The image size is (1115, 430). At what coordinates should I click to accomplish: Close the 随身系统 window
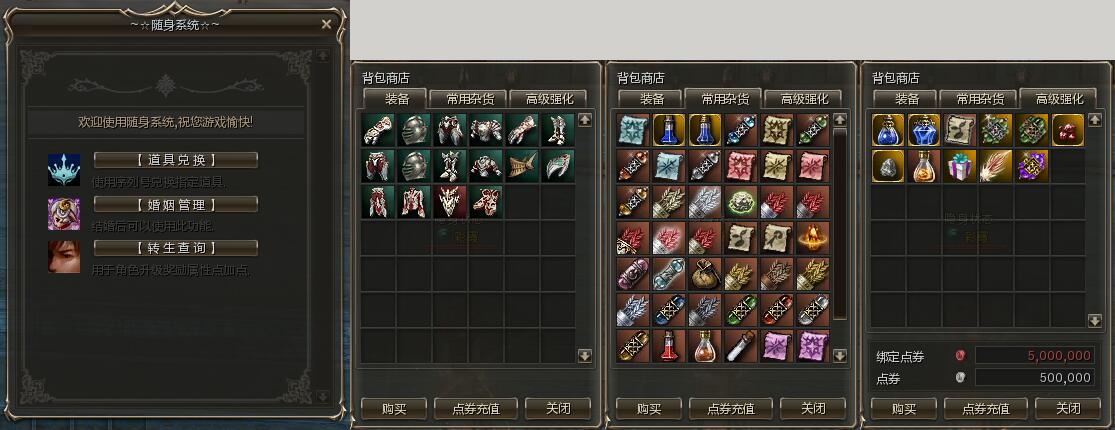326,24
